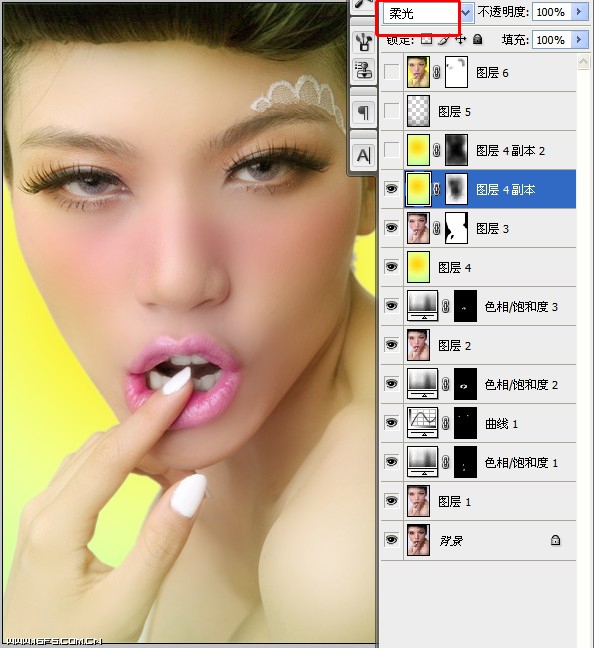Select the layer named 色相/饱和度 1
The image size is (594, 648).
point(521,462)
